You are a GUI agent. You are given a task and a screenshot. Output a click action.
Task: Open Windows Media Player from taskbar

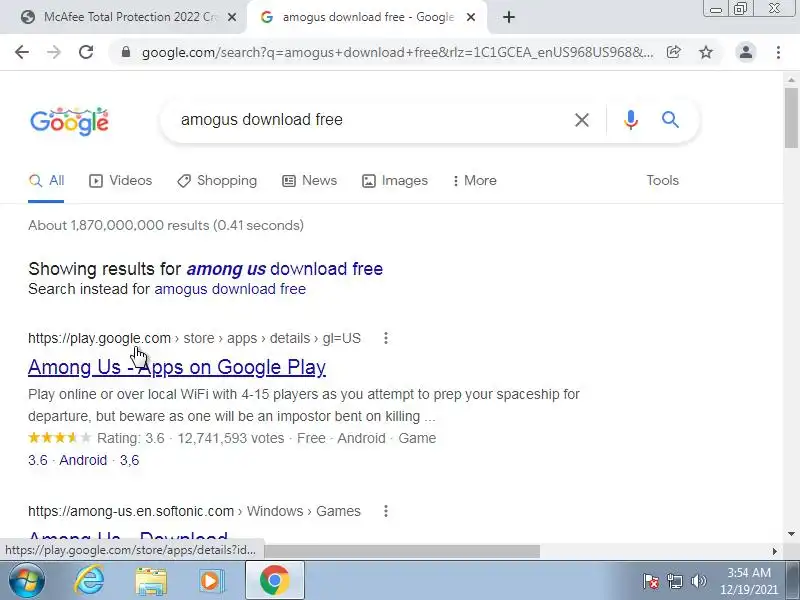tap(212, 581)
